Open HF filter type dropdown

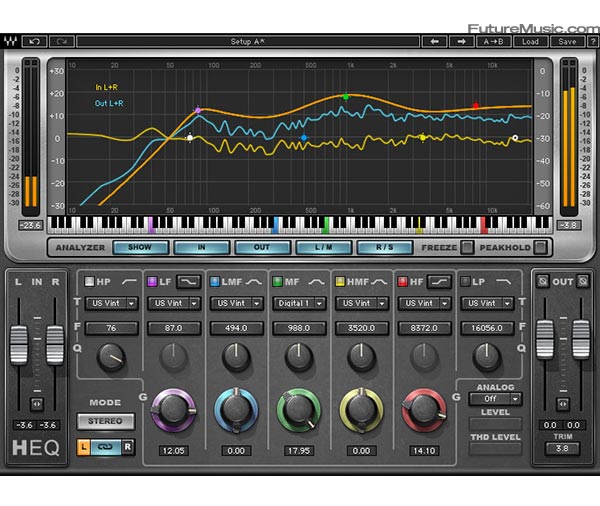pyautogui.click(x=425, y=303)
